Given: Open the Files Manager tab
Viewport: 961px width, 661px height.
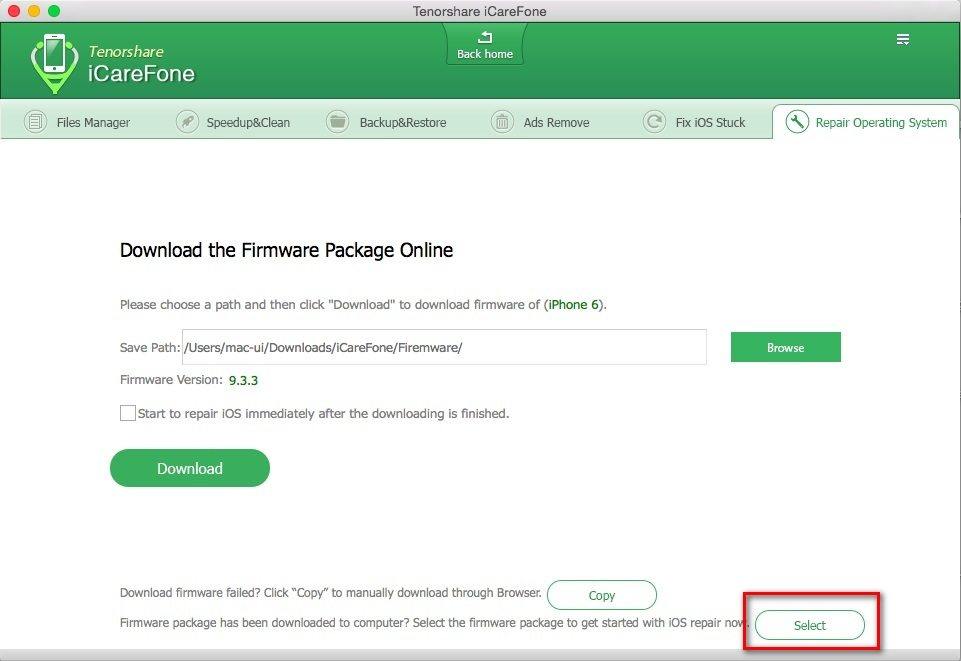Looking at the screenshot, I should [77, 122].
